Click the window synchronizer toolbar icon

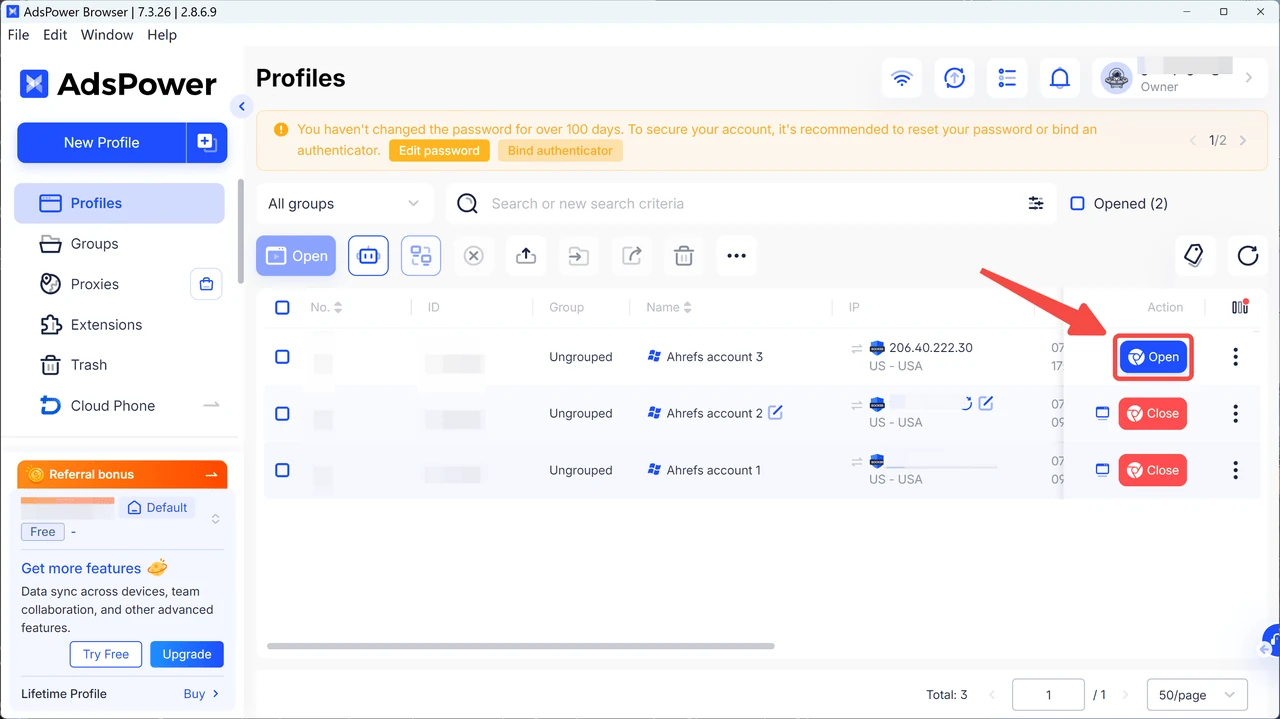click(x=421, y=256)
